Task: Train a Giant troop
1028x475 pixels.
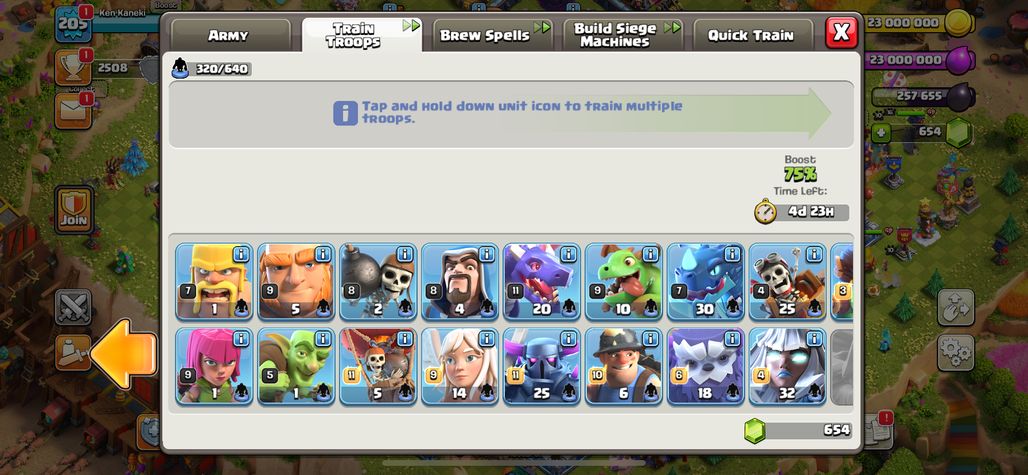Action: 296,281
